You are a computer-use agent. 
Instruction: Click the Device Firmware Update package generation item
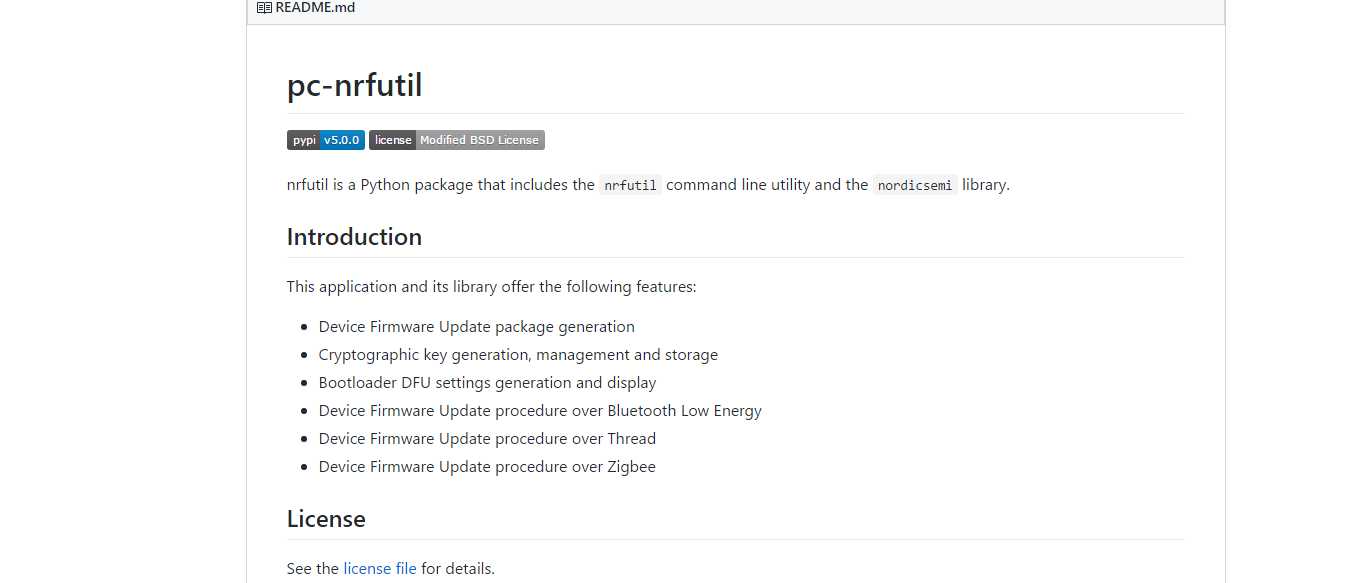[476, 327]
